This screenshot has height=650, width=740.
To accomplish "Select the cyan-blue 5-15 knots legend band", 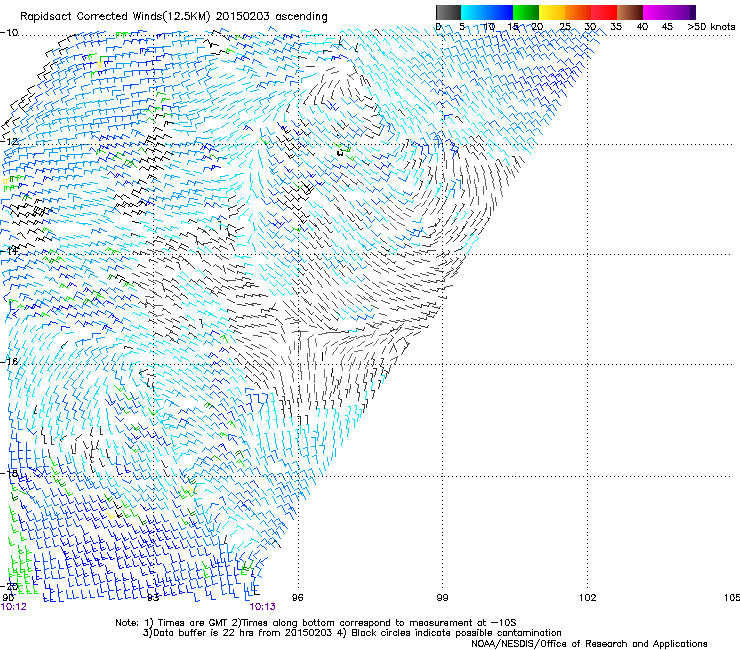I will pos(487,12).
